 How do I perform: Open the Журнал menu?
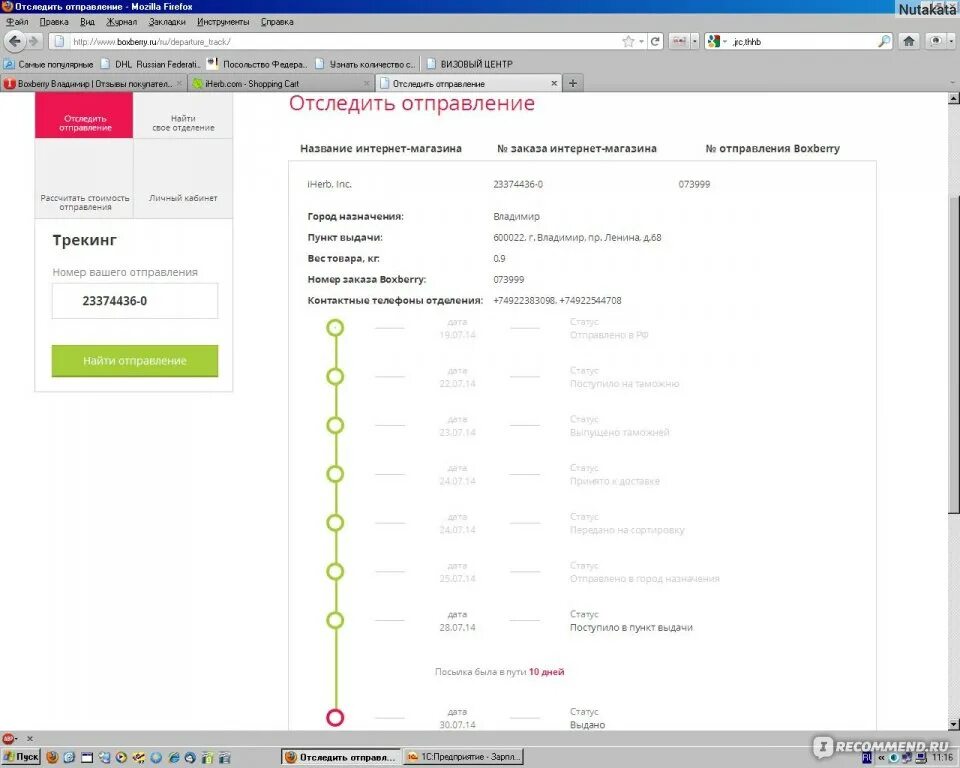point(122,21)
